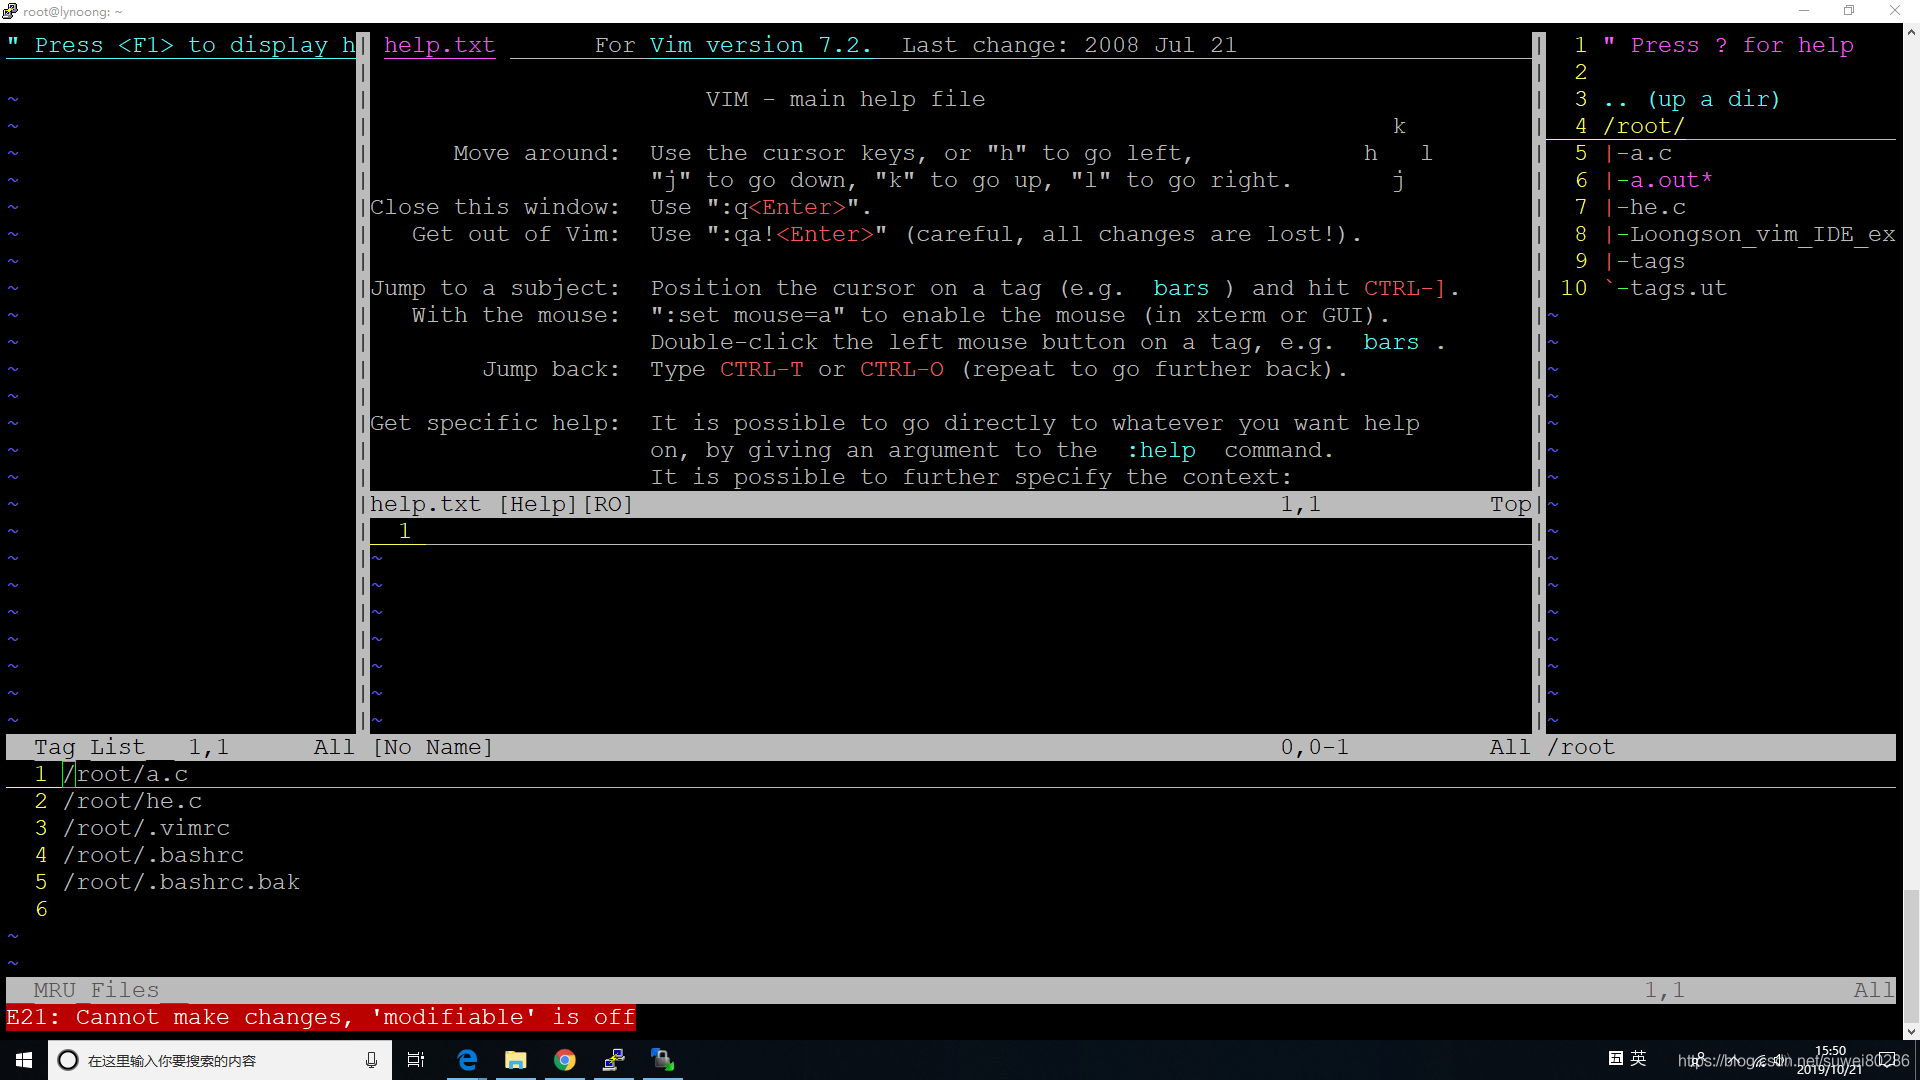Click the terminal vertical scrollbar down arrow

point(1910,1031)
